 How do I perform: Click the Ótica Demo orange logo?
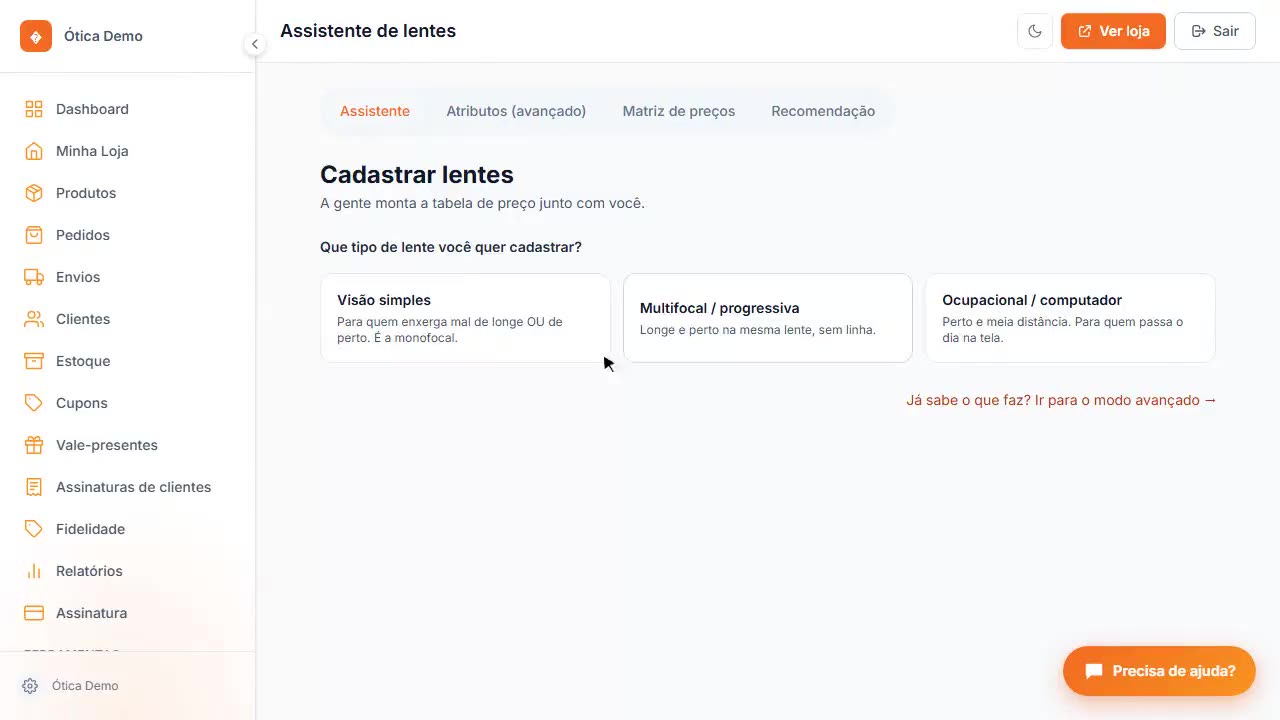pos(36,36)
